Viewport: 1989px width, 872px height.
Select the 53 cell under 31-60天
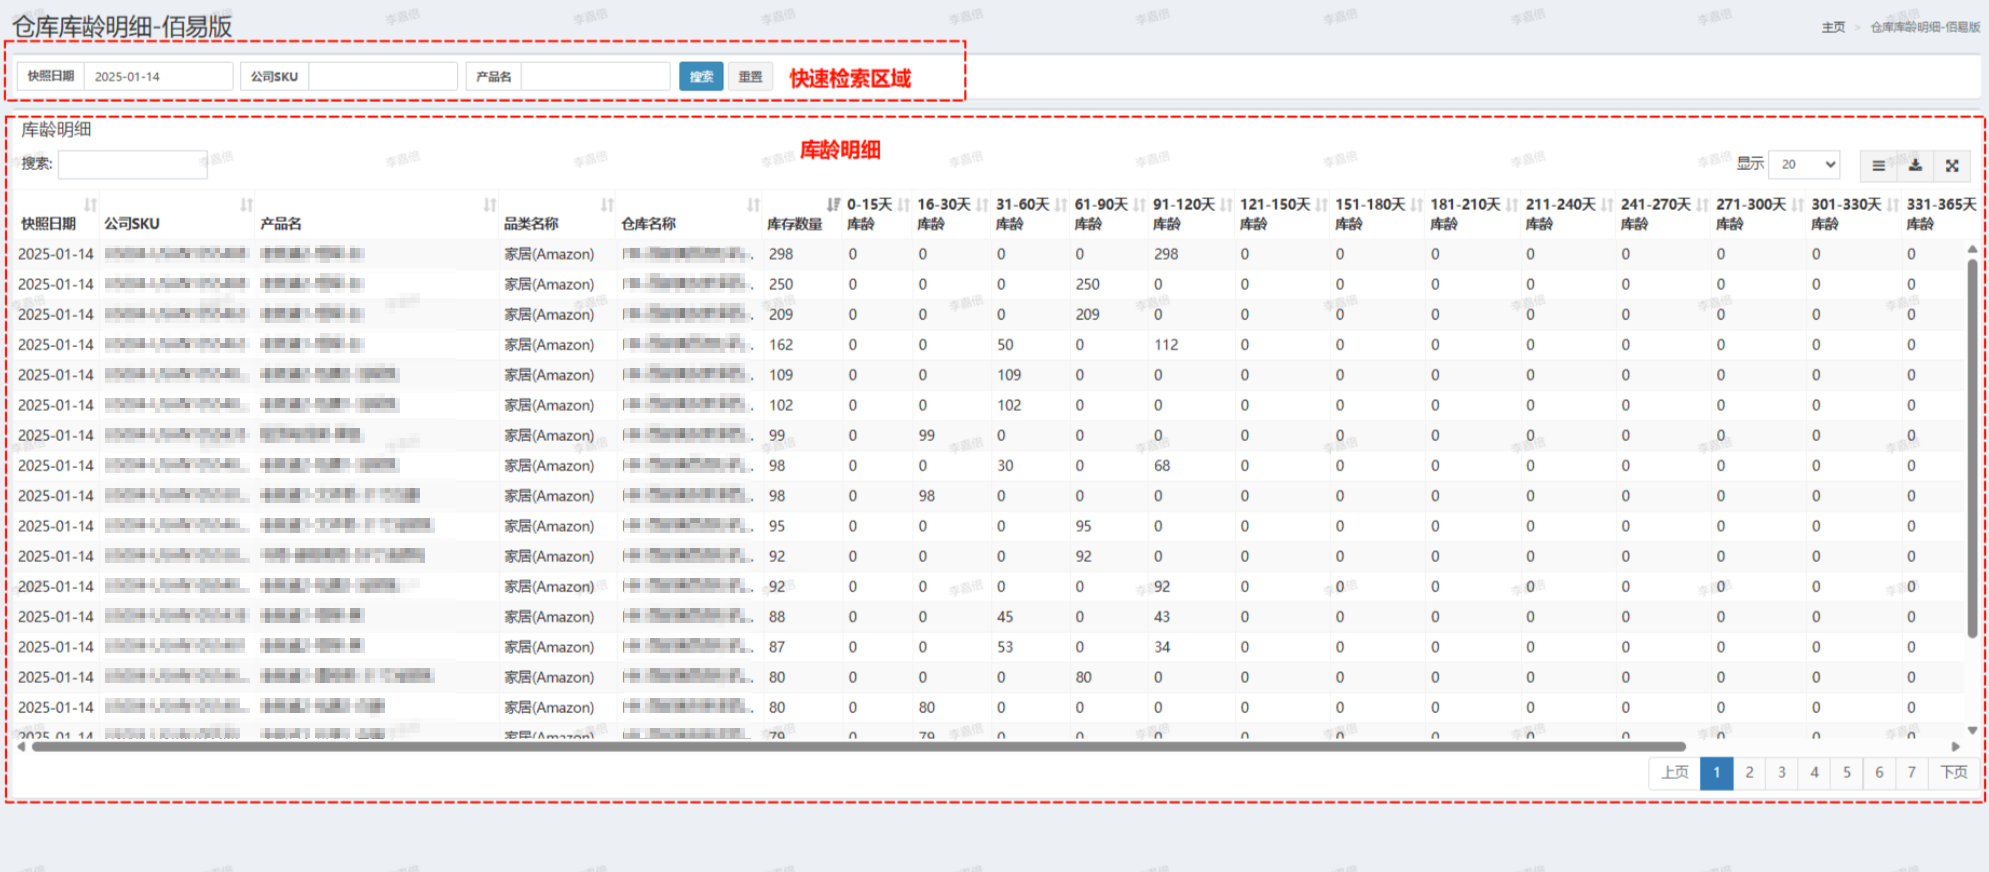pos(1005,646)
